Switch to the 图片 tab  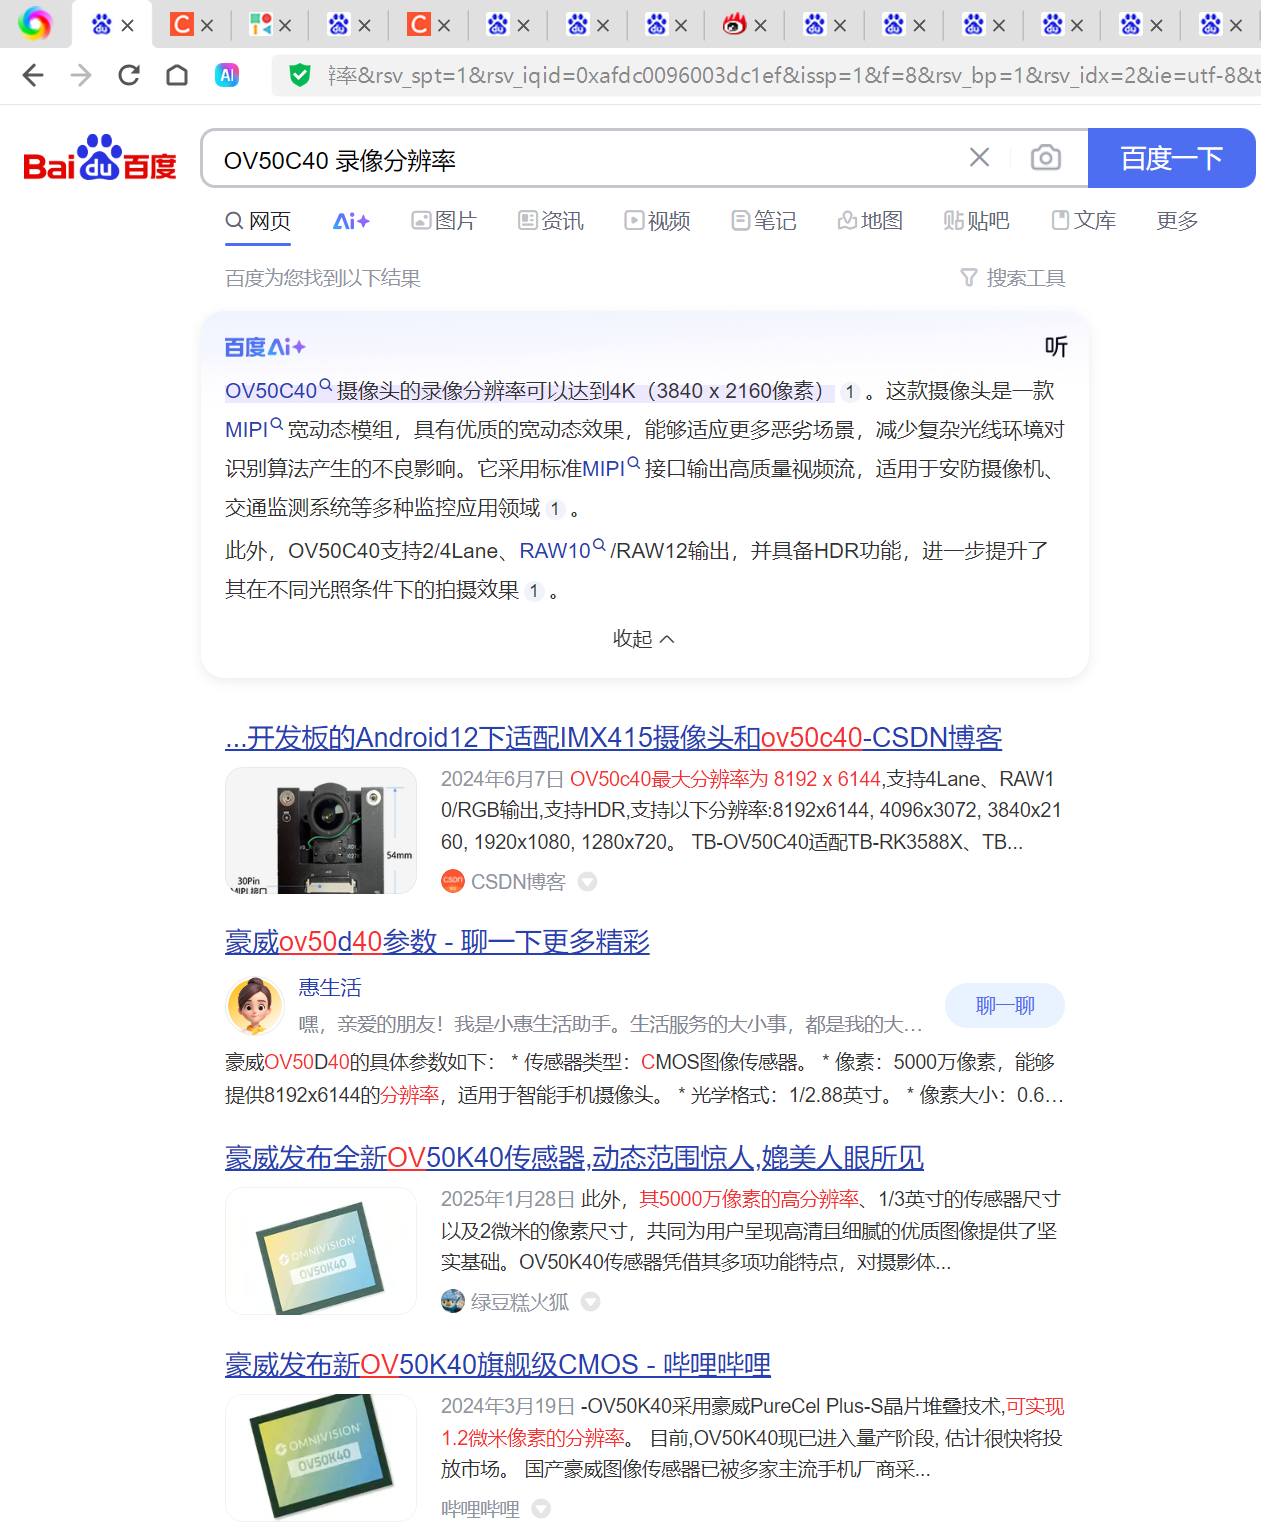[444, 220]
